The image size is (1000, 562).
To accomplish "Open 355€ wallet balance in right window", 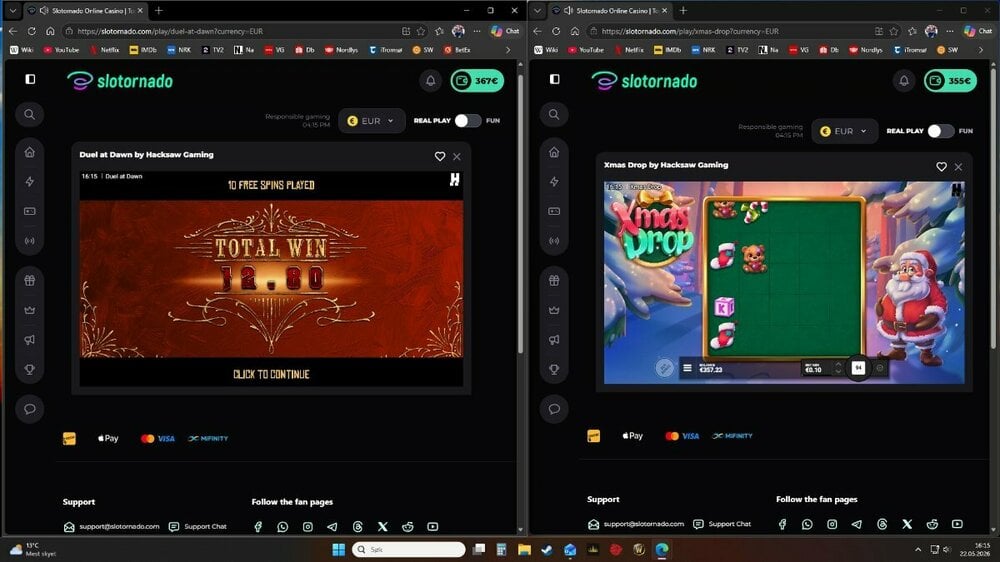I will click(x=950, y=81).
